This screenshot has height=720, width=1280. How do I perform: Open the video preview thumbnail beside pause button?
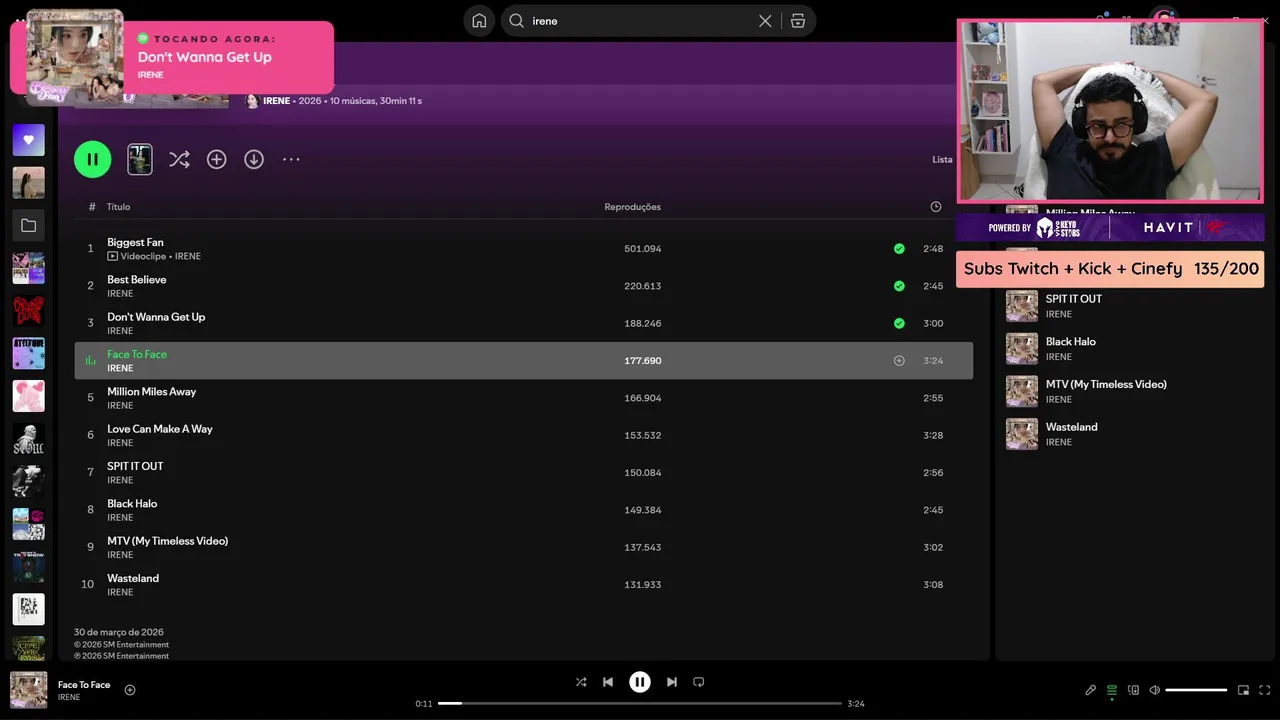coord(140,159)
